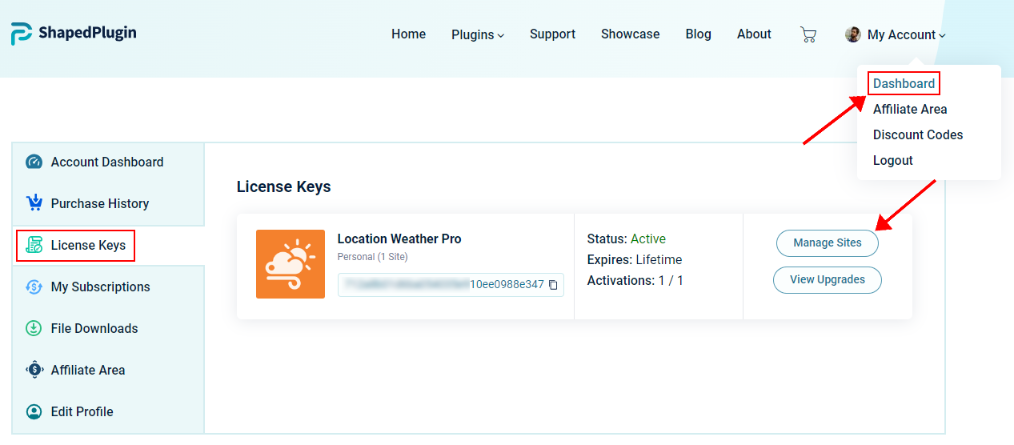The image size is (1014, 445).
Task: Click the Location Weather Pro orange thumbnail
Action: click(x=290, y=264)
